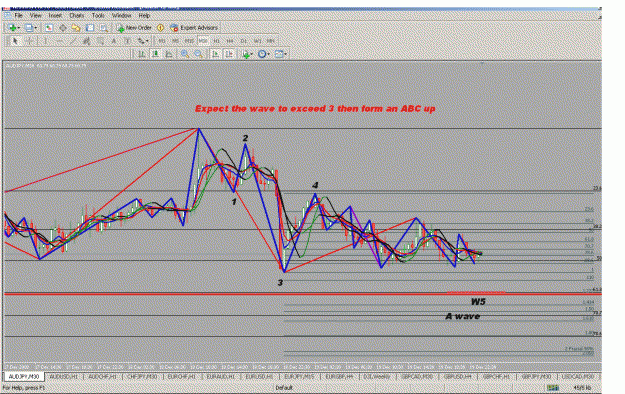Switch chart to H1 timeframe

coord(216,41)
